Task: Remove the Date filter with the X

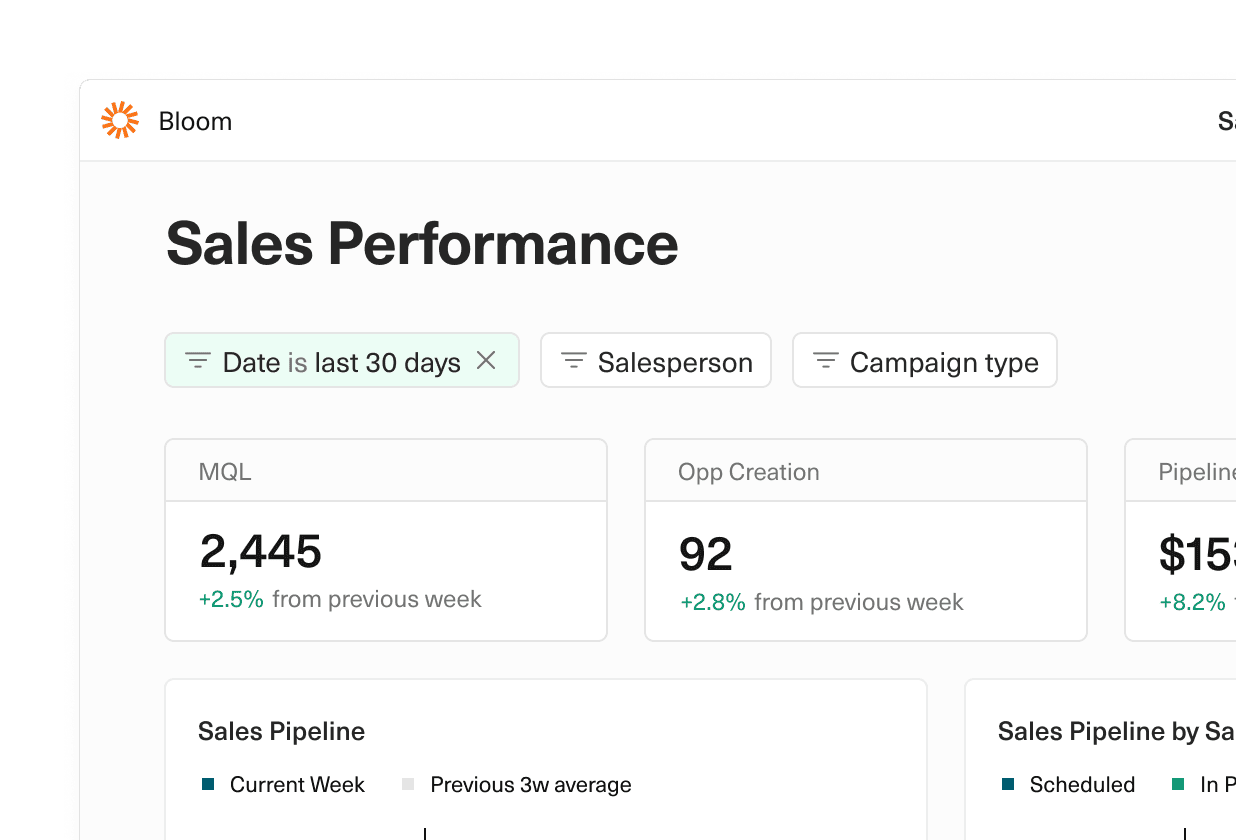Action: coord(484,361)
